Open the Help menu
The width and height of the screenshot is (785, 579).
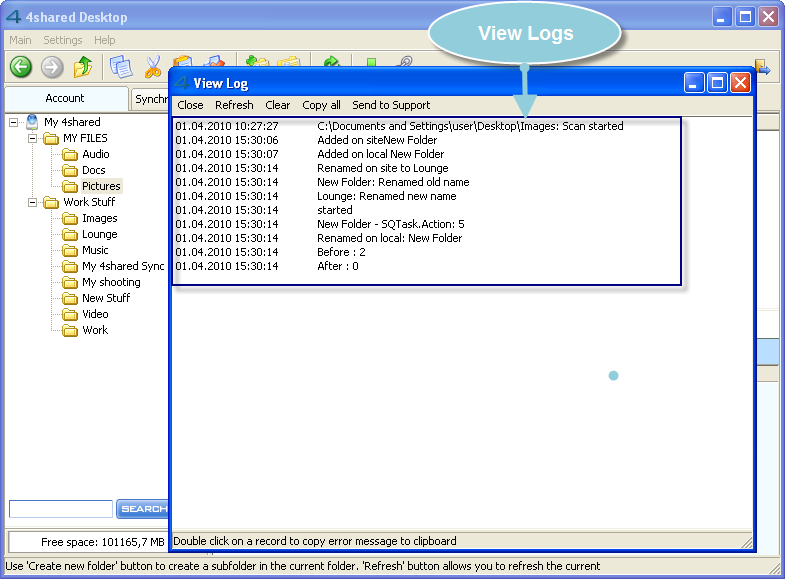105,40
